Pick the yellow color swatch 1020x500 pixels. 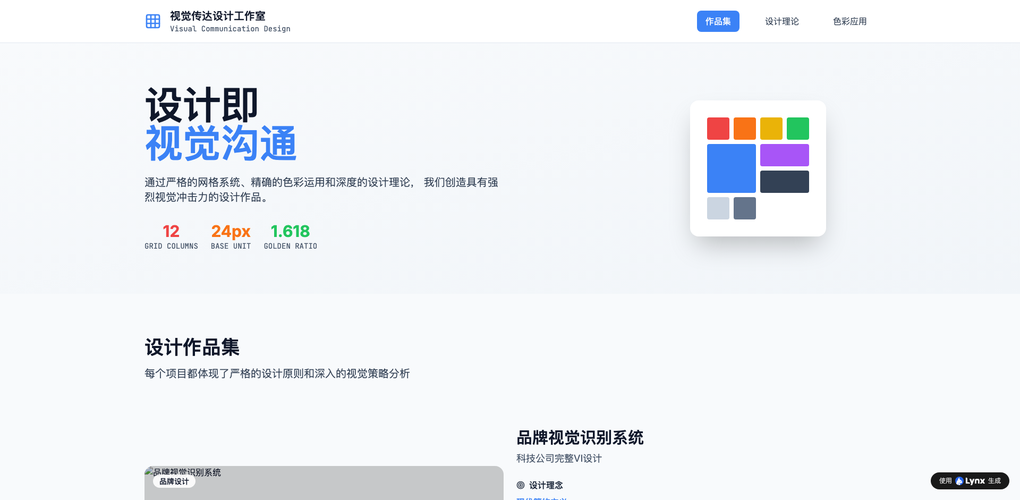point(772,129)
